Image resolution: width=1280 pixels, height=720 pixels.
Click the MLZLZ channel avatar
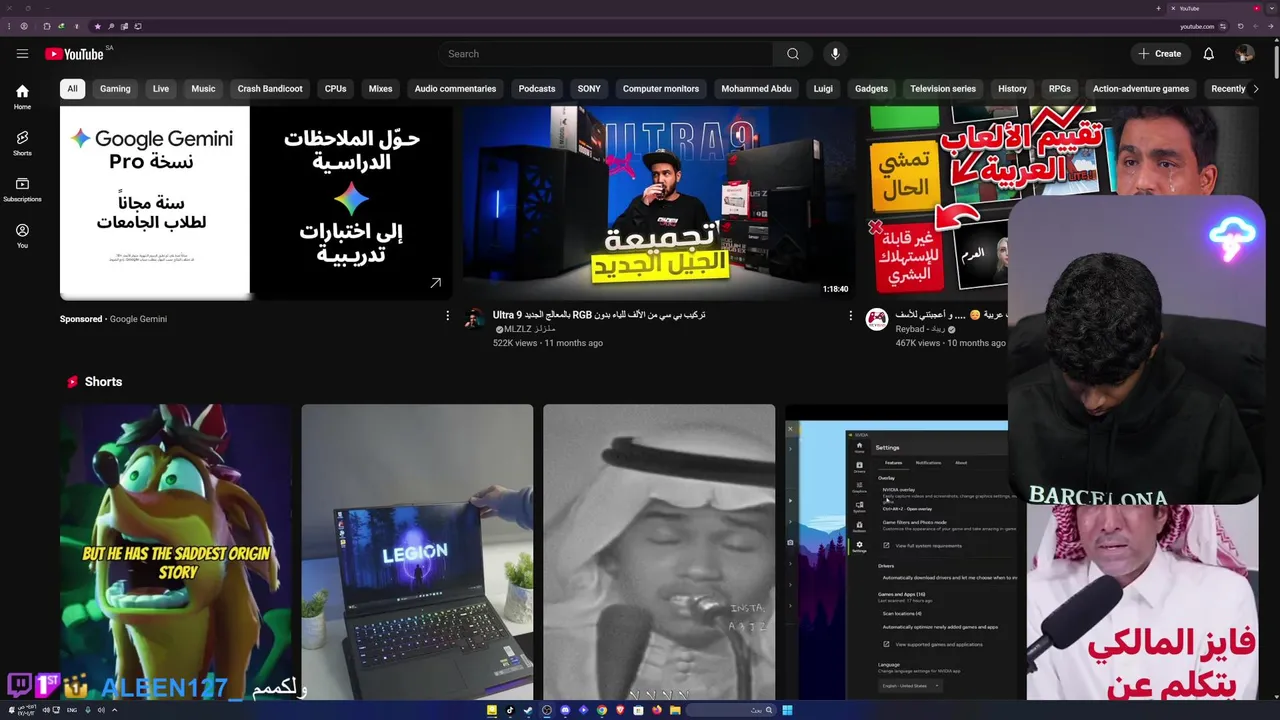coord(476,319)
